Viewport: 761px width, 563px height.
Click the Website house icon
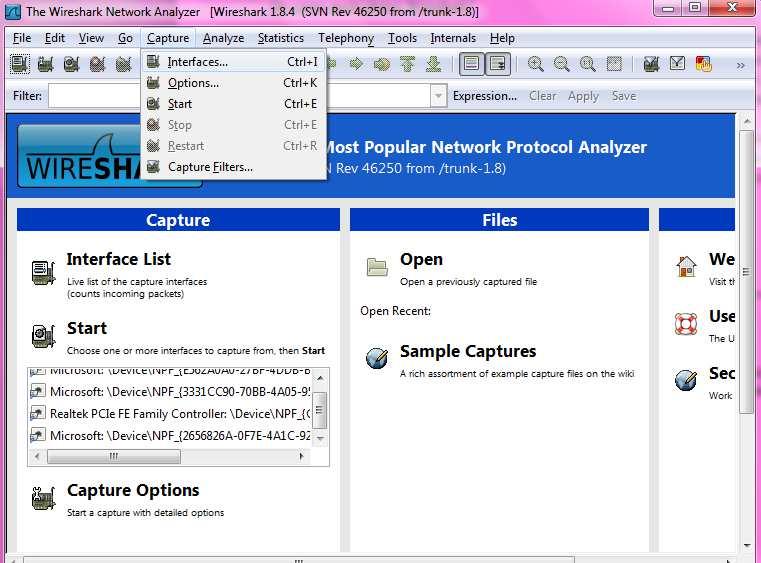click(x=686, y=266)
